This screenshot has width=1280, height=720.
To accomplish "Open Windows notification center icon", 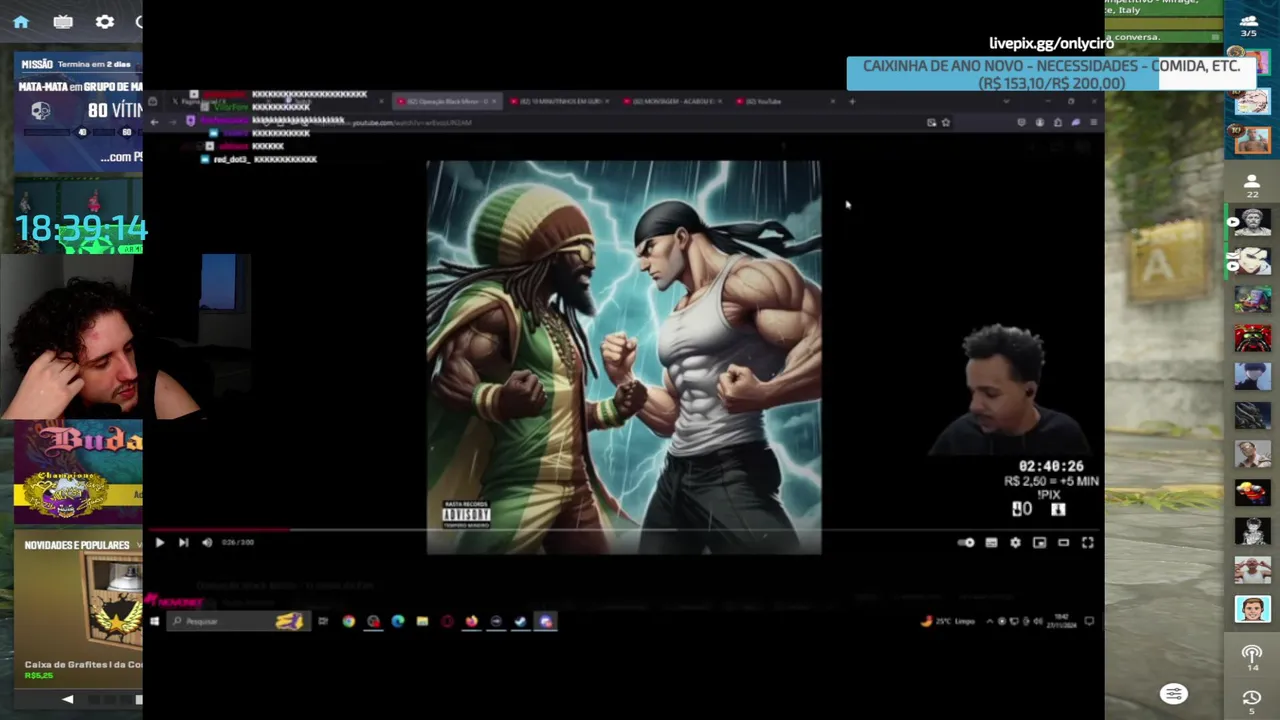I will click(1089, 621).
